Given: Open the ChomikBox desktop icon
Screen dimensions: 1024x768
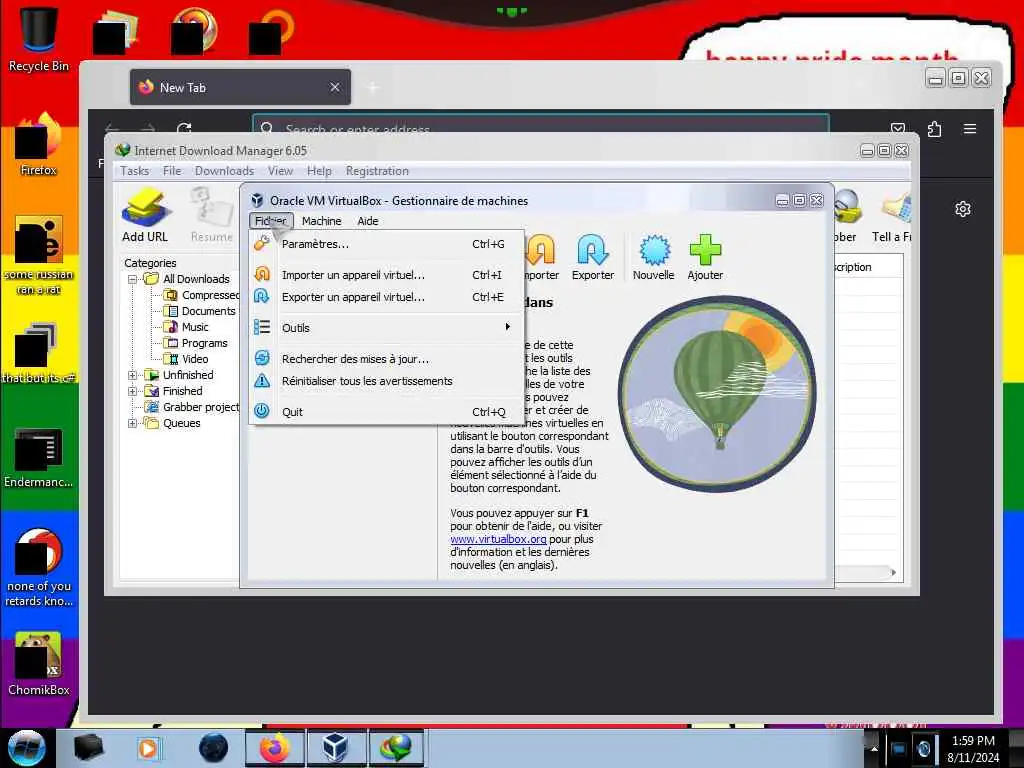Looking at the screenshot, I should point(39,665).
